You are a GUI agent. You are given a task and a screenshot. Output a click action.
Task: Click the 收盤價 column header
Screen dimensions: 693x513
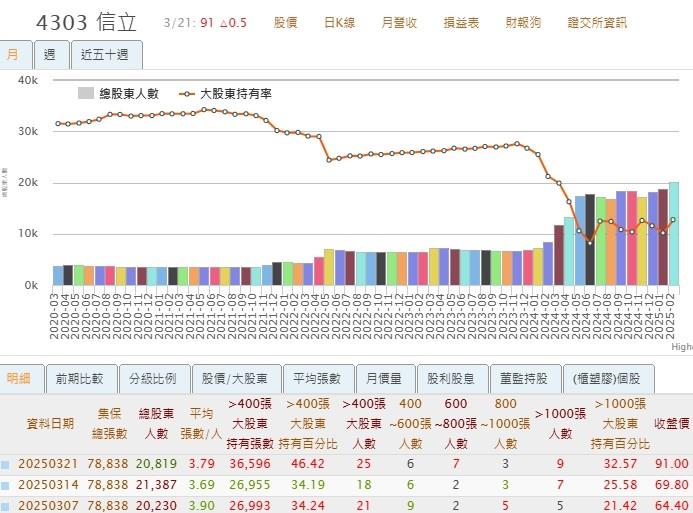671,423
